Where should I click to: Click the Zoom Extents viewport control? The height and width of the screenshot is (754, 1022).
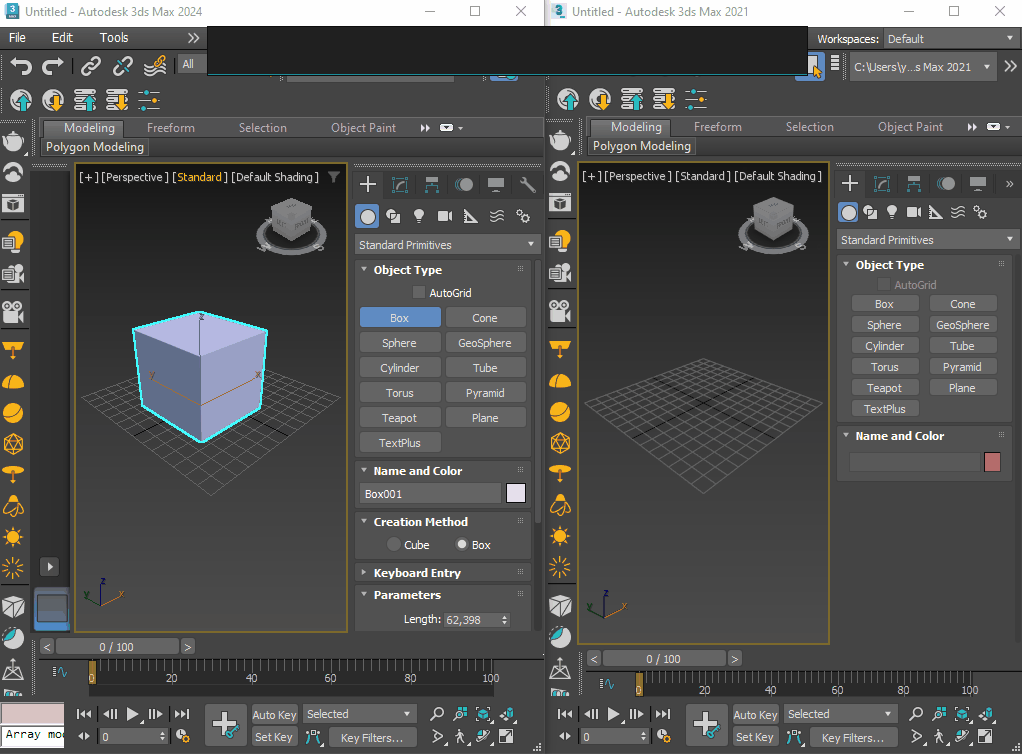[x=482, y=712]
